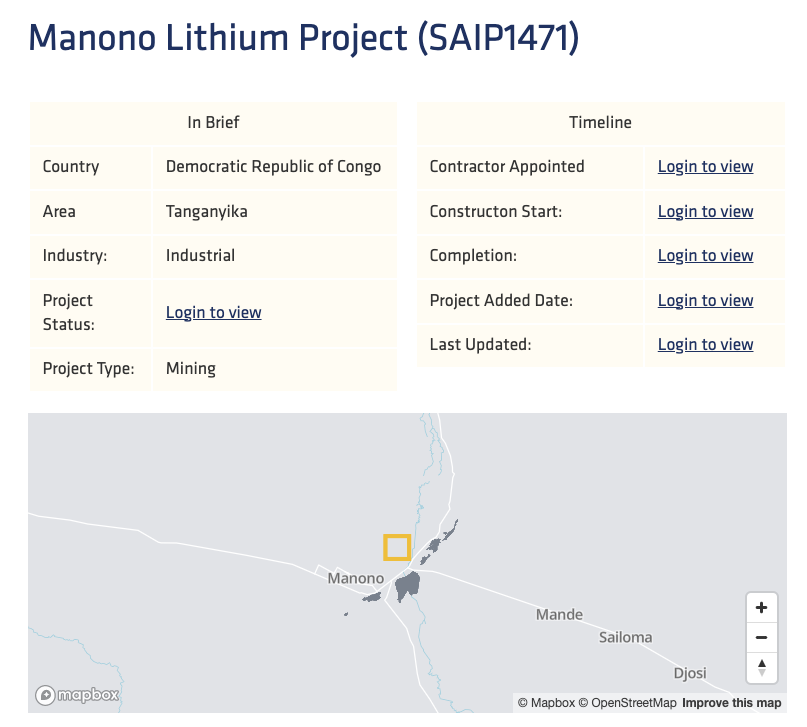Follow Login to view link for Completion
This screenshot has height=727, width=807.
point(705,256)
